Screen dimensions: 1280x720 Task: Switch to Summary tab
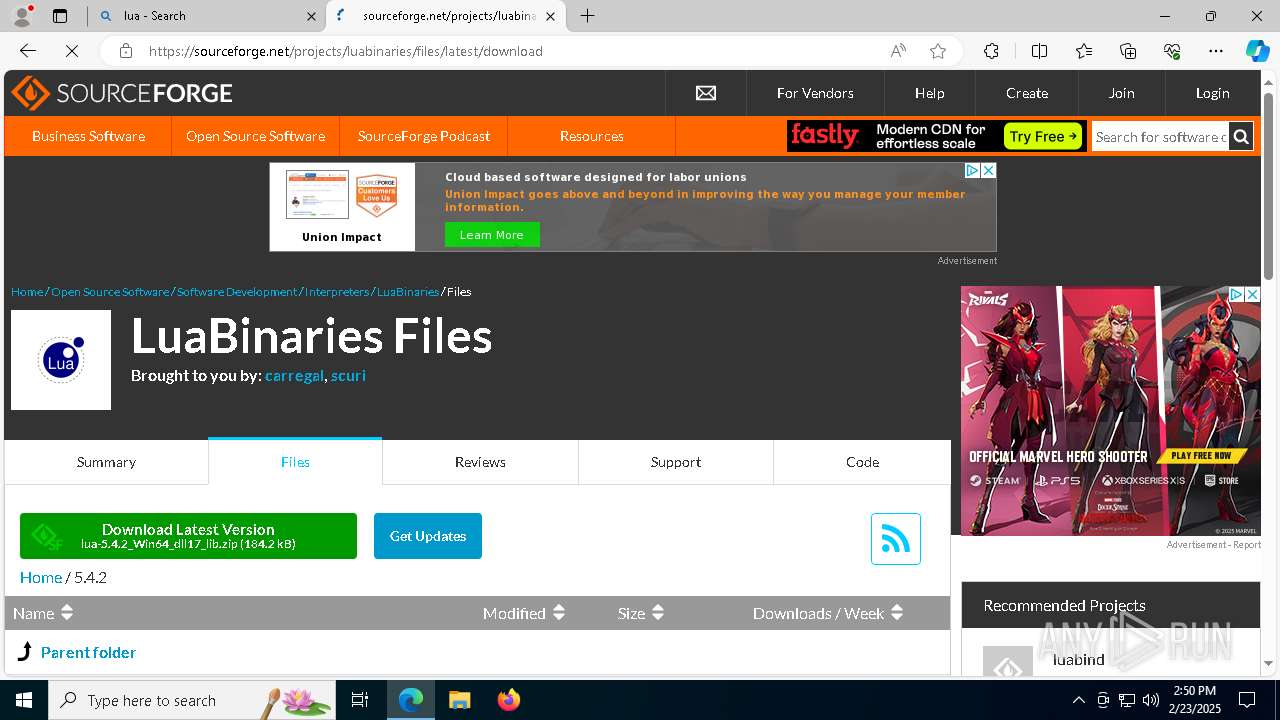[106, 462]
